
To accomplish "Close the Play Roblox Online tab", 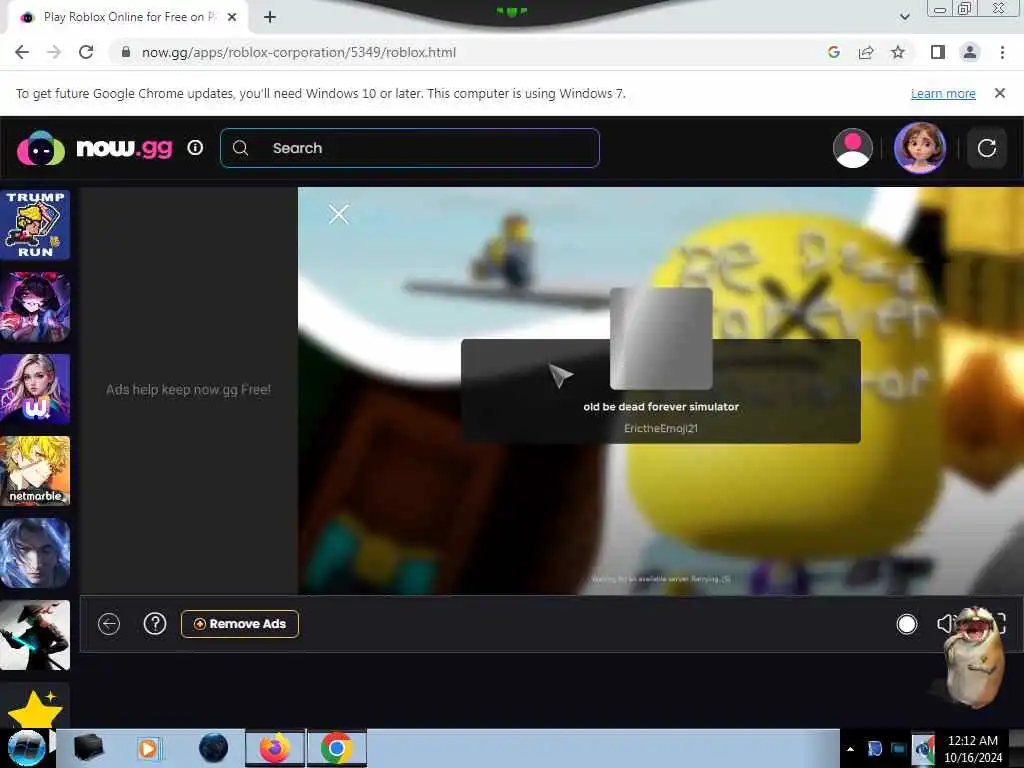I will click(x=232, y=17).
